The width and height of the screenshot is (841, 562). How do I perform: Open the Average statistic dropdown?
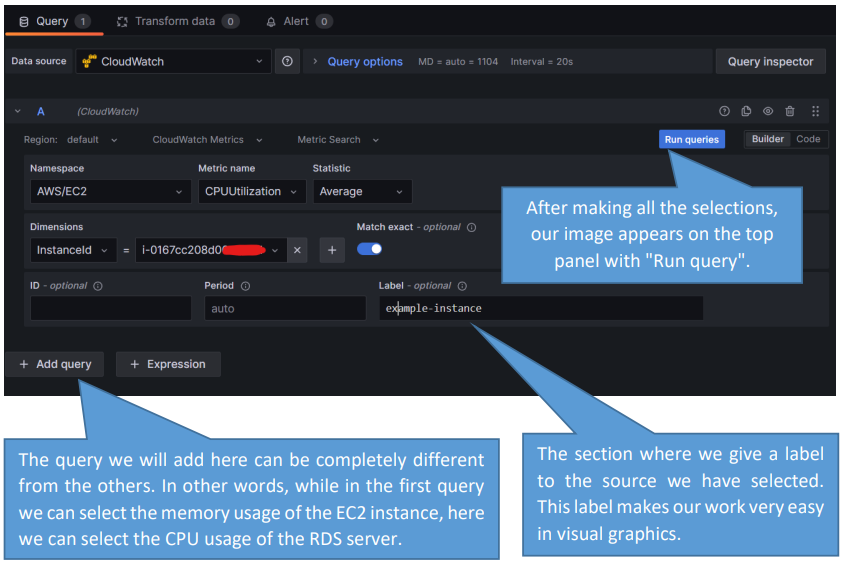tap(362, 191)
